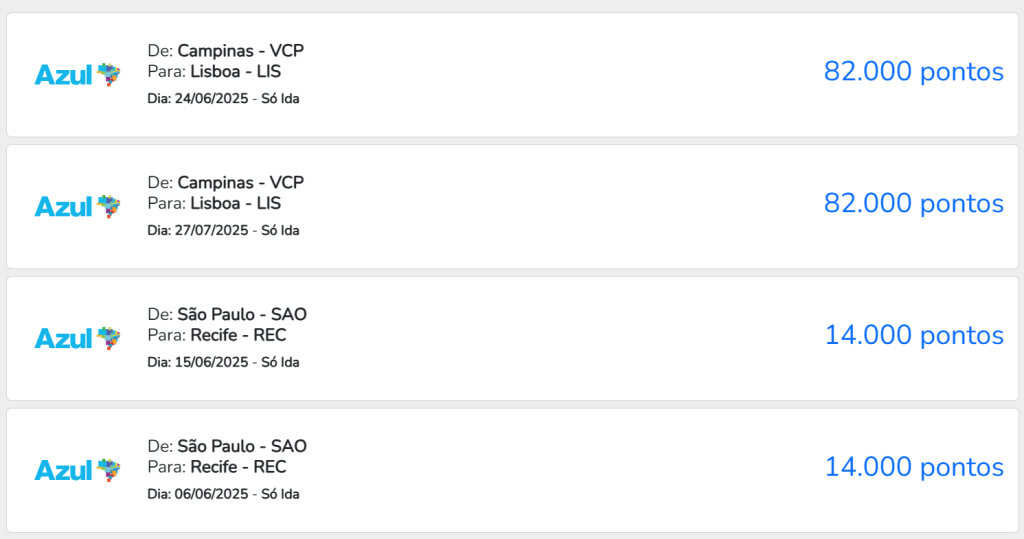Choose 14.000 pontos price for 06/06/2025 flight

tap(913, 467)
